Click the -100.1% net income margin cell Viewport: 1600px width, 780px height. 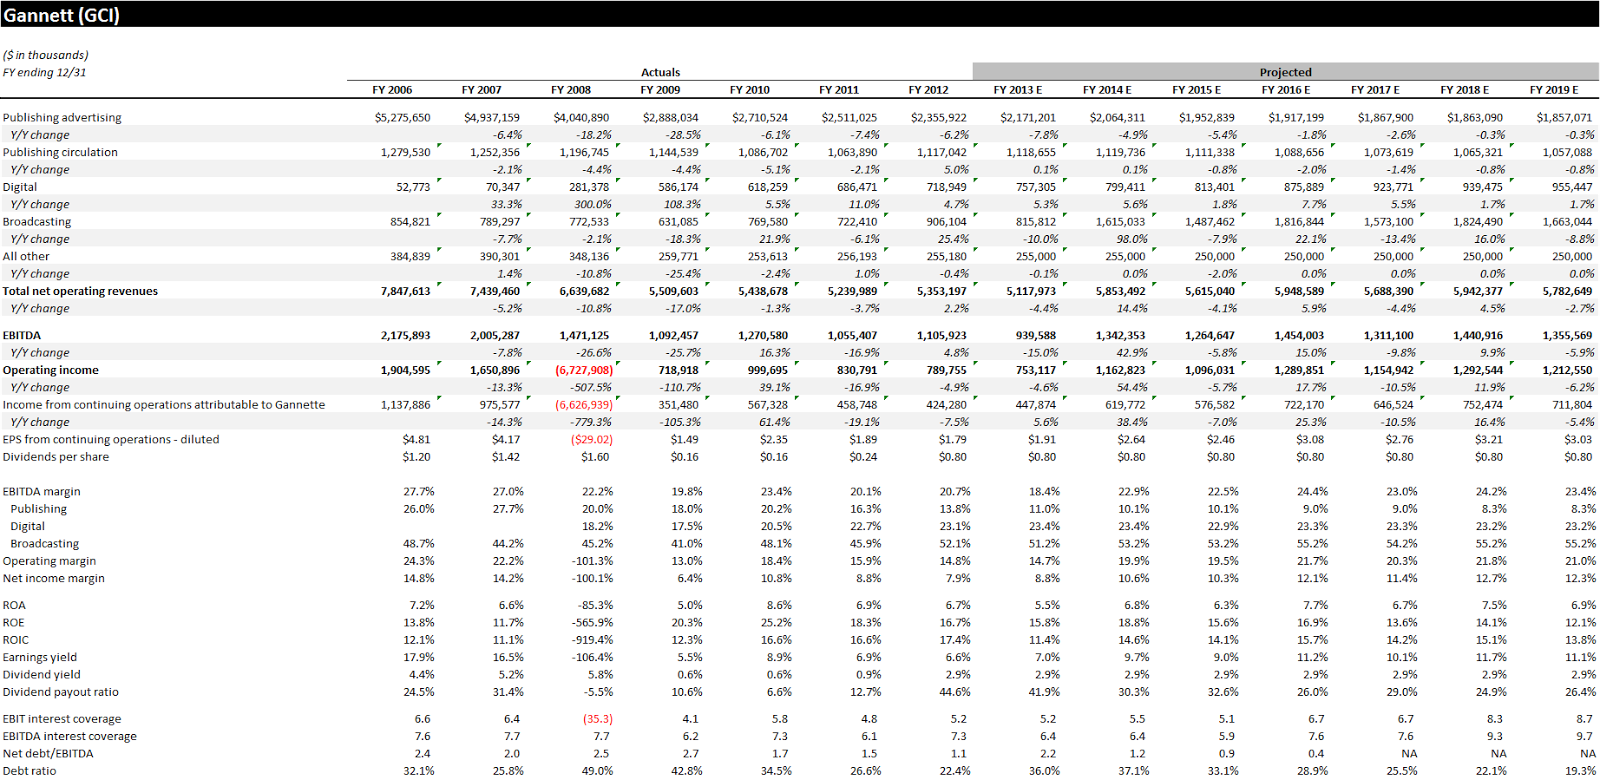(593, 578)
